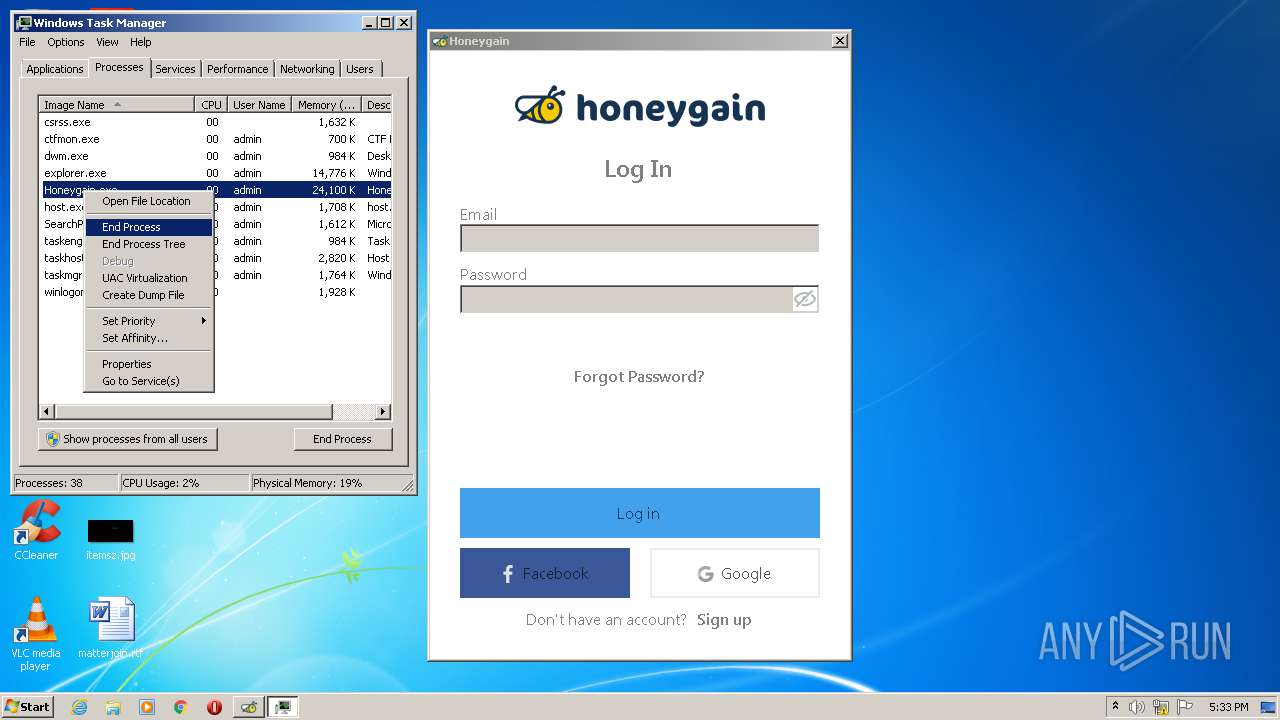
Task: Open media player taskbar icon
Action: tap(147, 707)
